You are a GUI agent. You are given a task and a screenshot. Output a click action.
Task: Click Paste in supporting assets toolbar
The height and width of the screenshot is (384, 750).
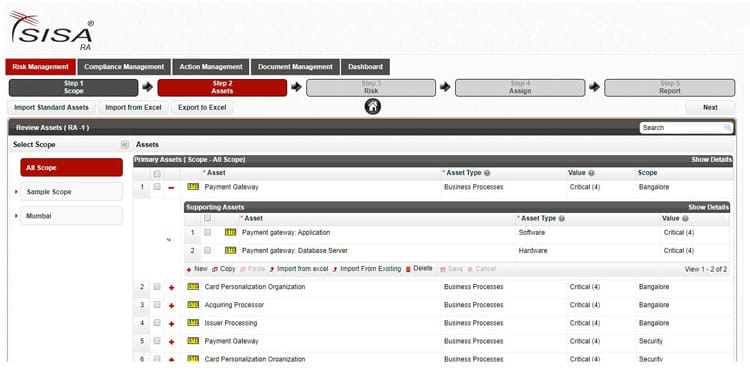[x=253, y=269]
